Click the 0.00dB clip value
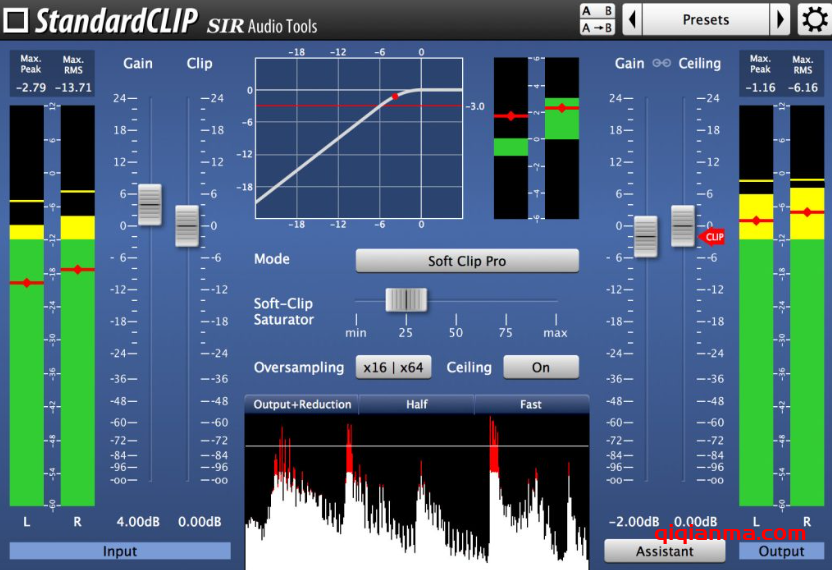This screenshot has width=832, height=570. (x=200, y=522)
